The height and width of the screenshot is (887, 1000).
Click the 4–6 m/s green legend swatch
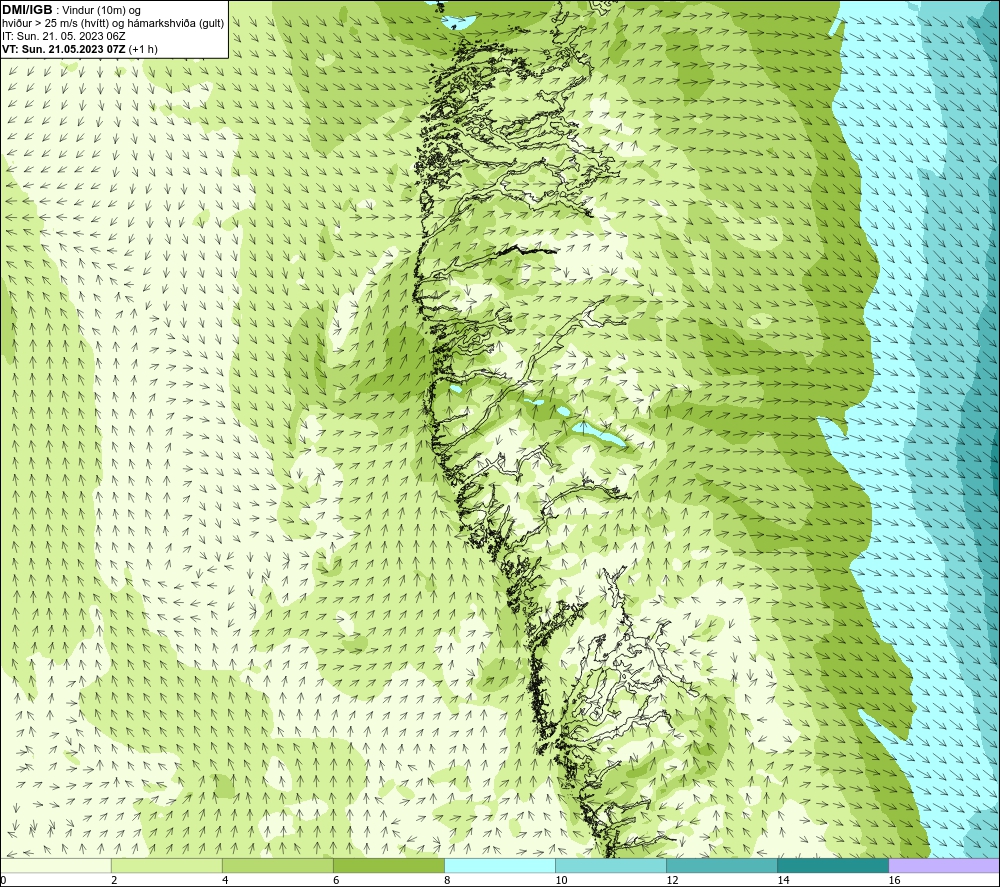[x=277, y=865]
